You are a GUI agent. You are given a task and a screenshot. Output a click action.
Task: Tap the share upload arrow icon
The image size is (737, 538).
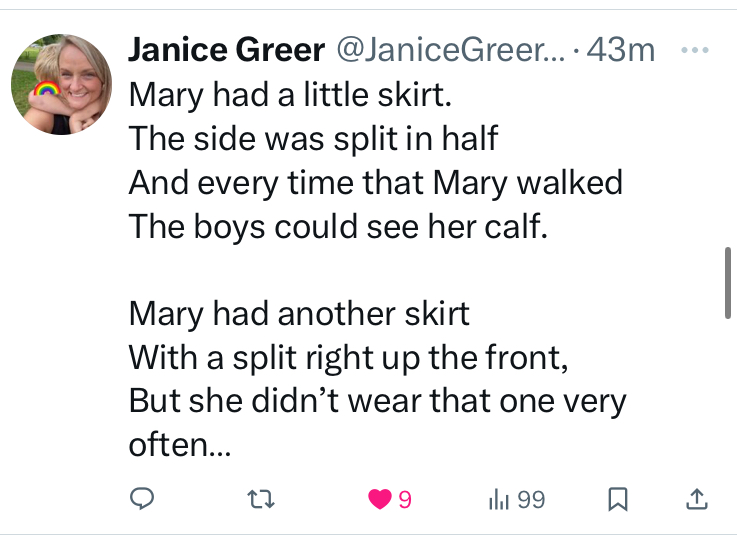pyautogui.click(x=699, y=499)
